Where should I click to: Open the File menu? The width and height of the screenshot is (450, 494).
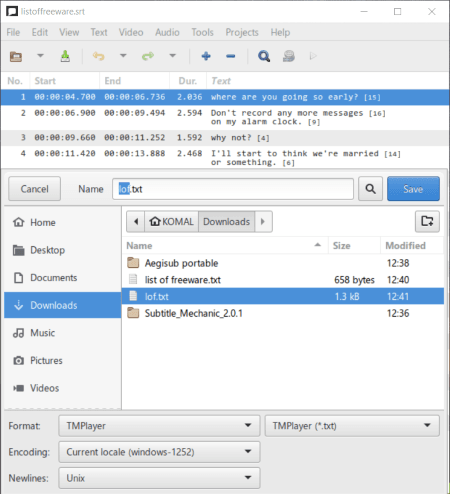(13, 32)
